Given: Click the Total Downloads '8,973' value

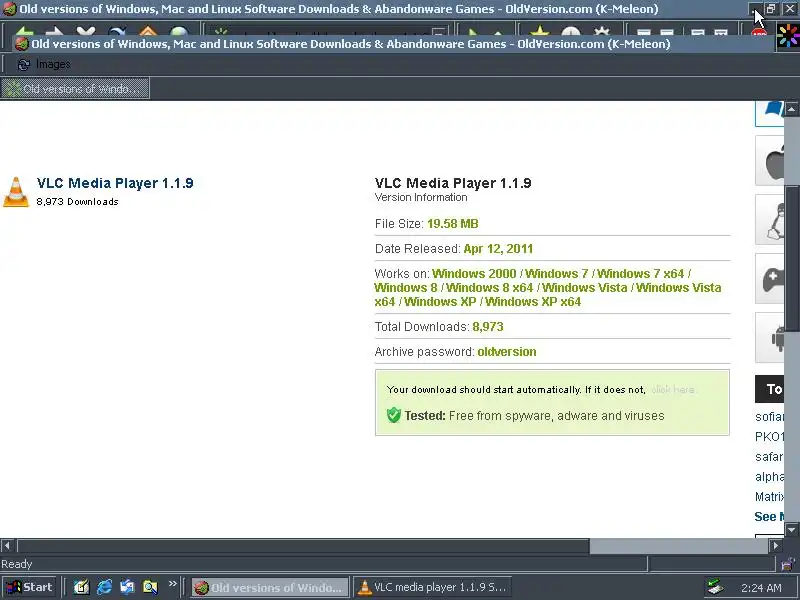Looking at the screenshot, I should (488, 327).
